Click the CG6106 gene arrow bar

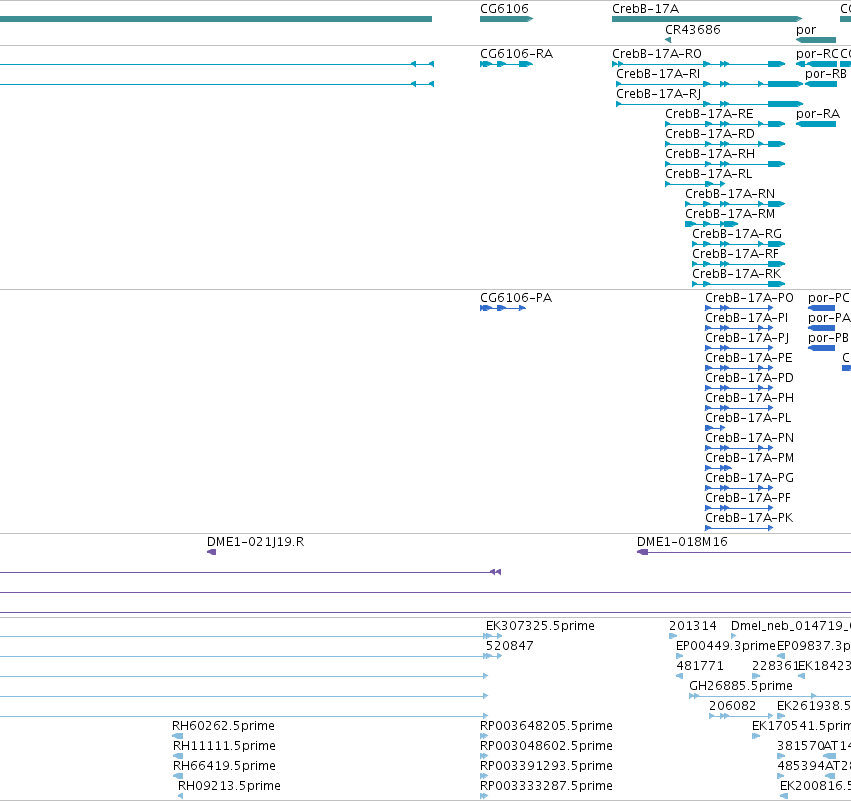tap(506, 19)
